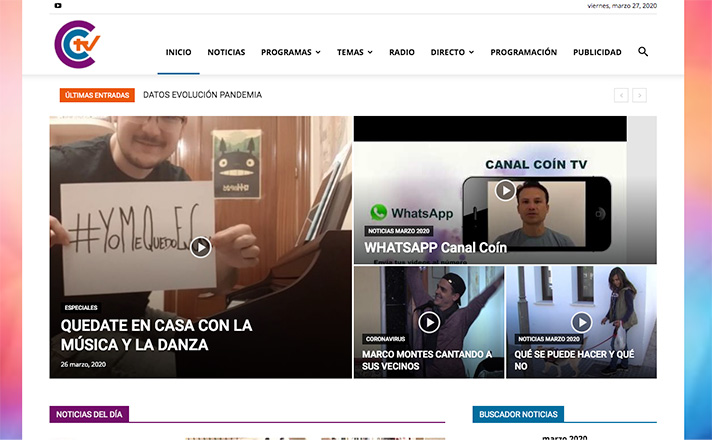712x440 pixels.
Task: Click the Coronavirus category tag
Action: click(387, 339)
